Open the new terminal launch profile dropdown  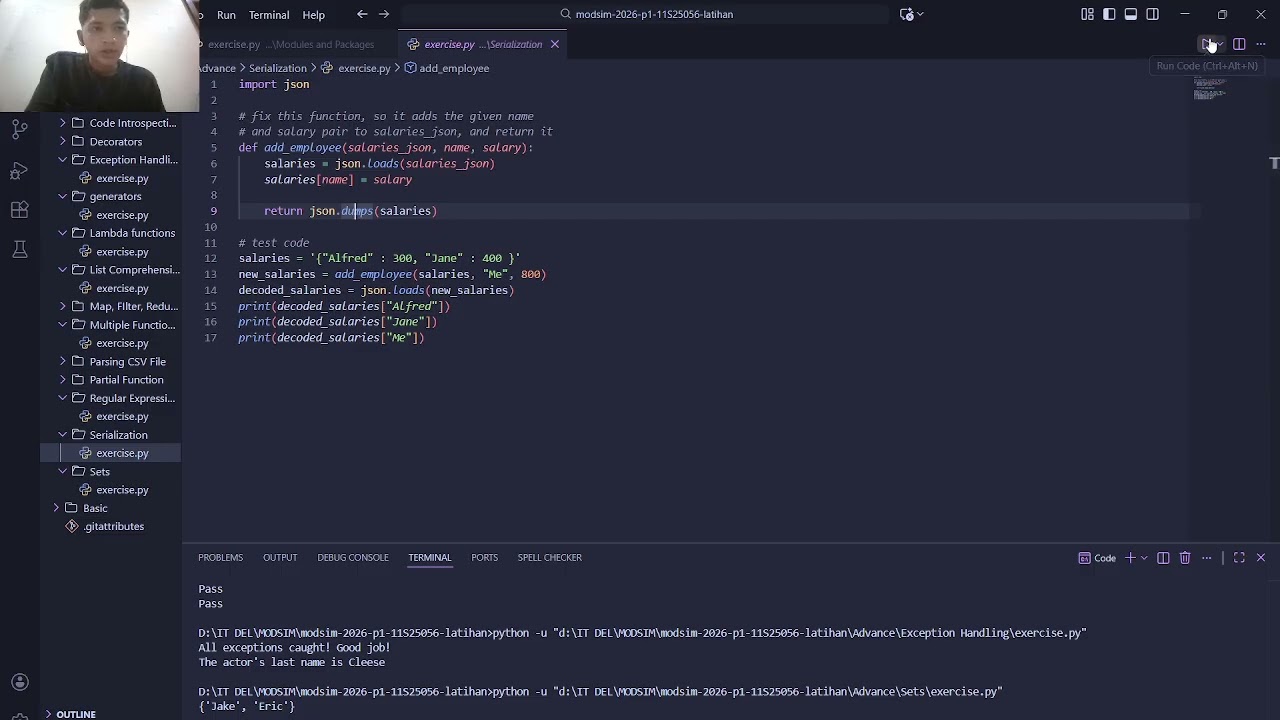tap(1144, 558)
